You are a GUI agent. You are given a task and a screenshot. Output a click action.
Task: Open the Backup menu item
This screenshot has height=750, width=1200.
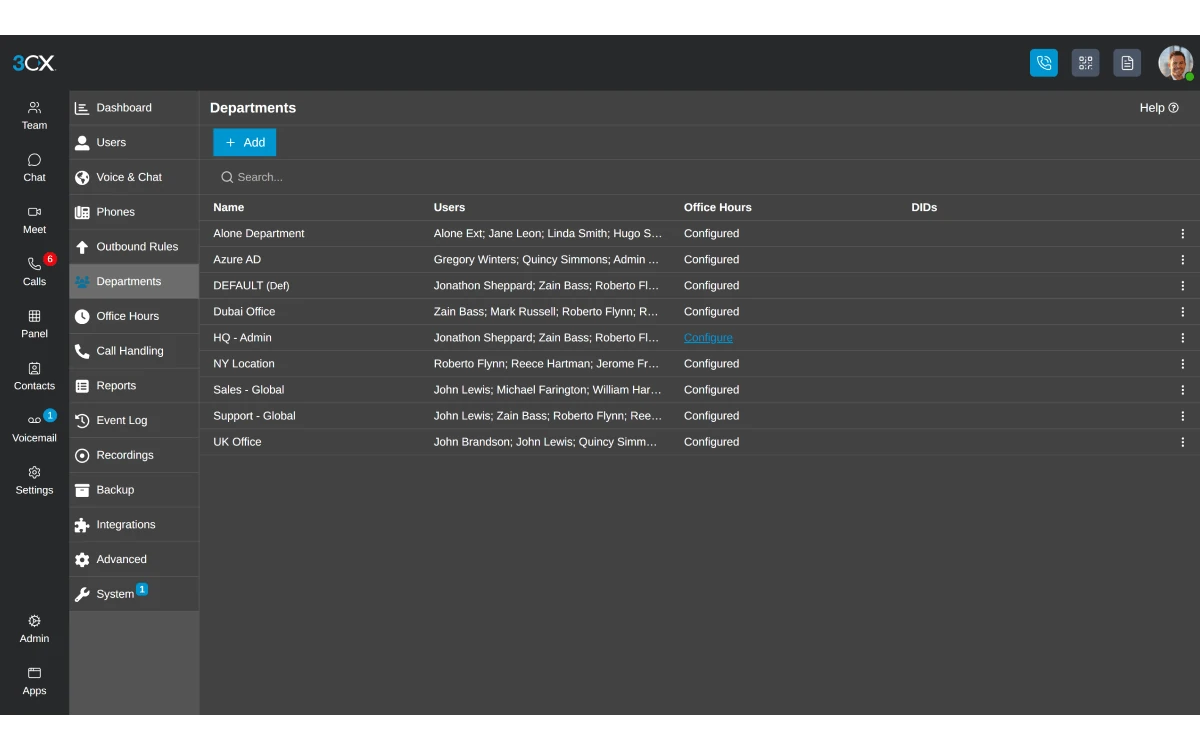(134, 490)
